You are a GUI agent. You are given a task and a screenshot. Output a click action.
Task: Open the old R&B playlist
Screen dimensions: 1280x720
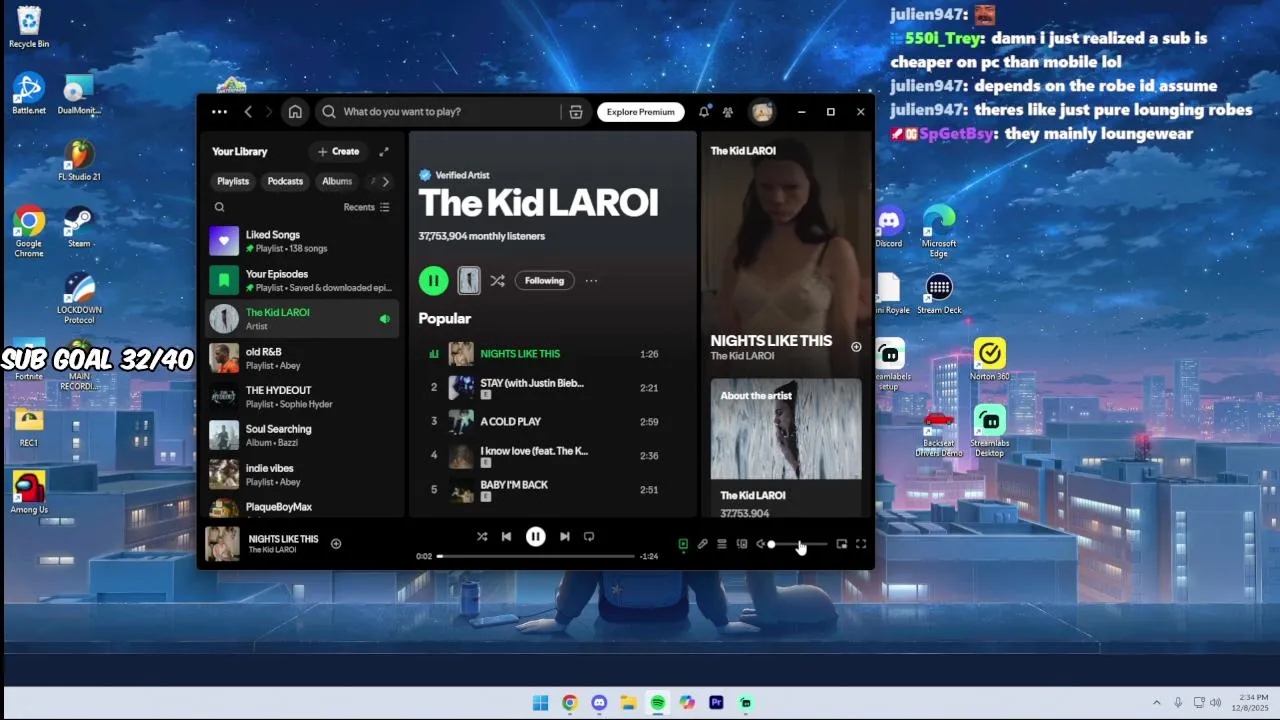[302, 358]
